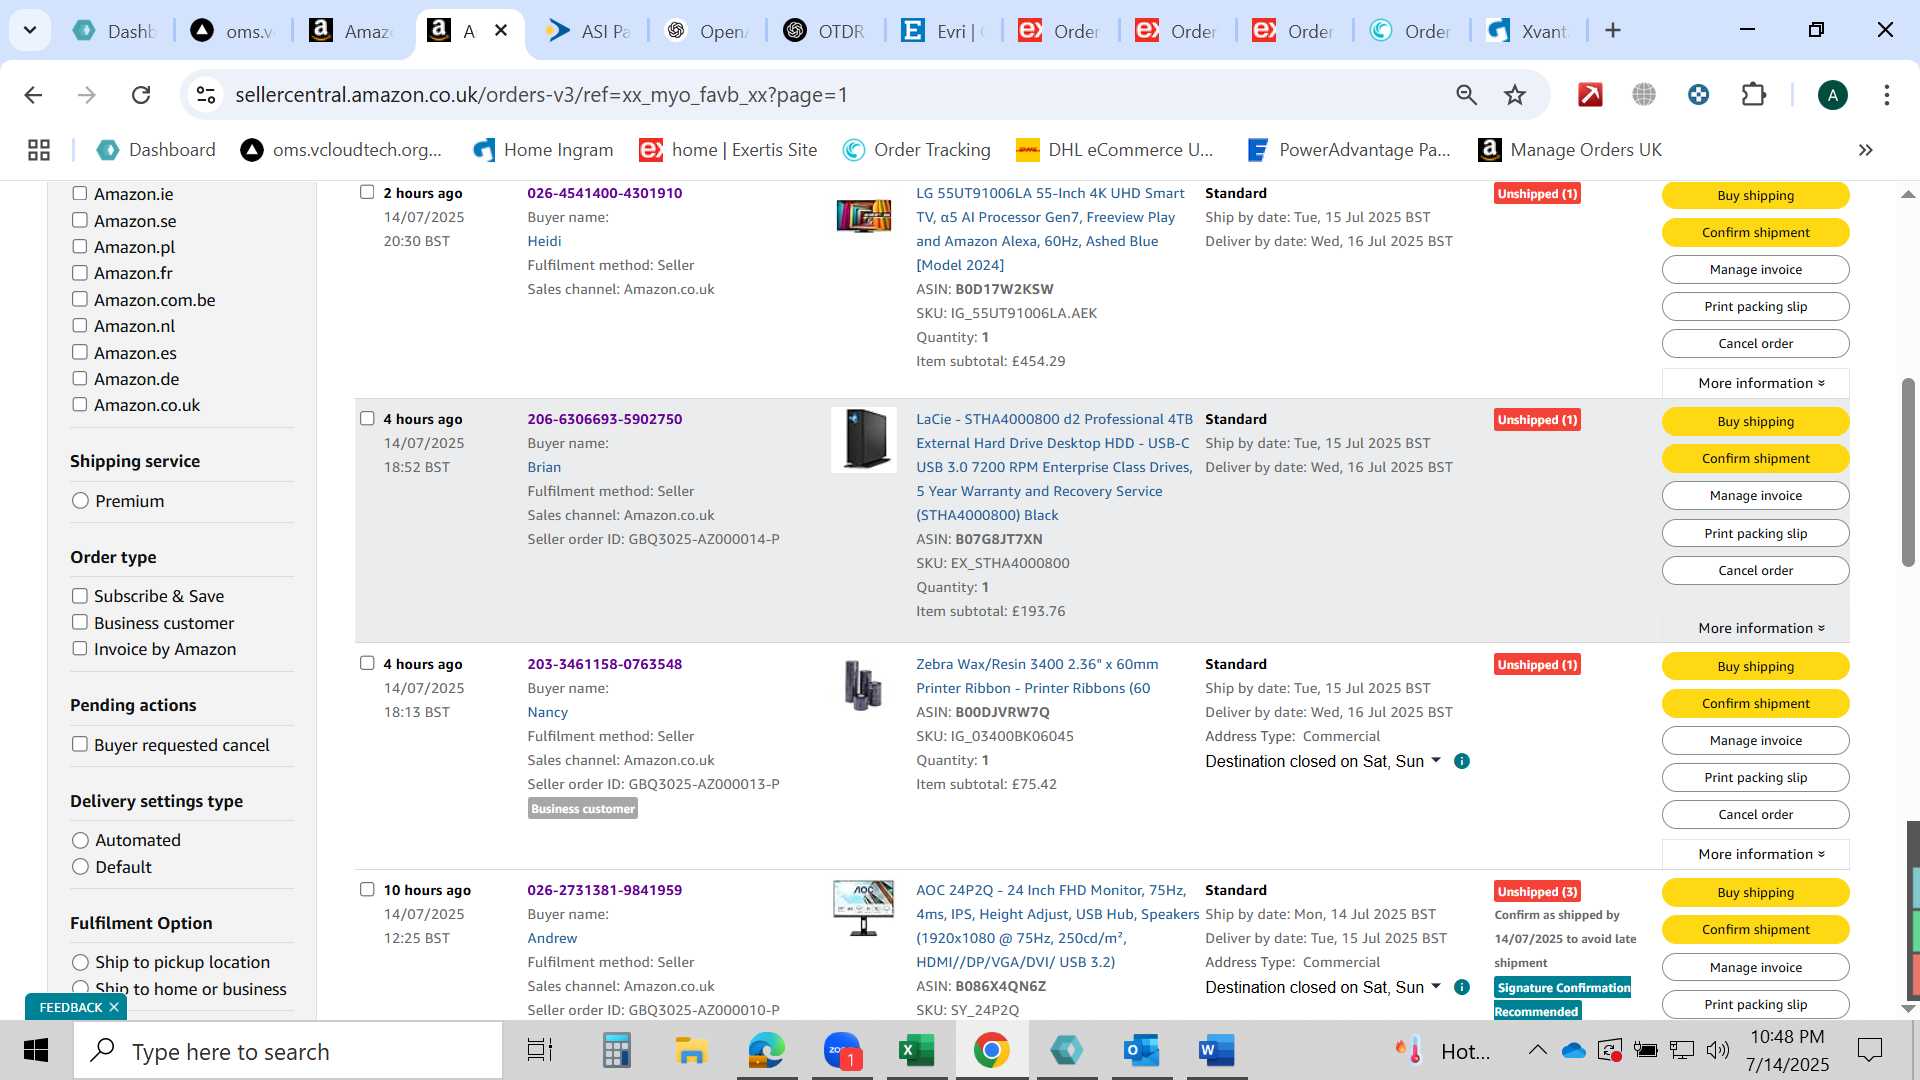Select the order checkbox for 206-6306693-5902750

[367, 419]
